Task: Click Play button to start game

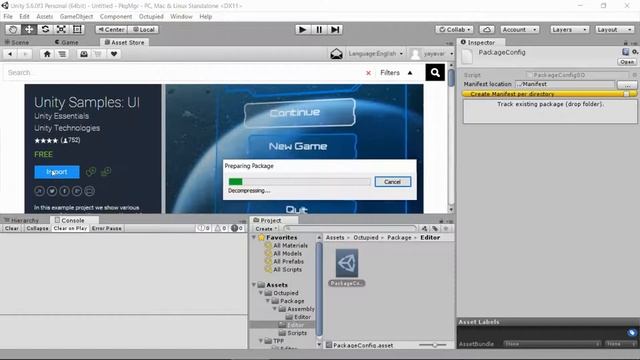Action: (302, 29)
